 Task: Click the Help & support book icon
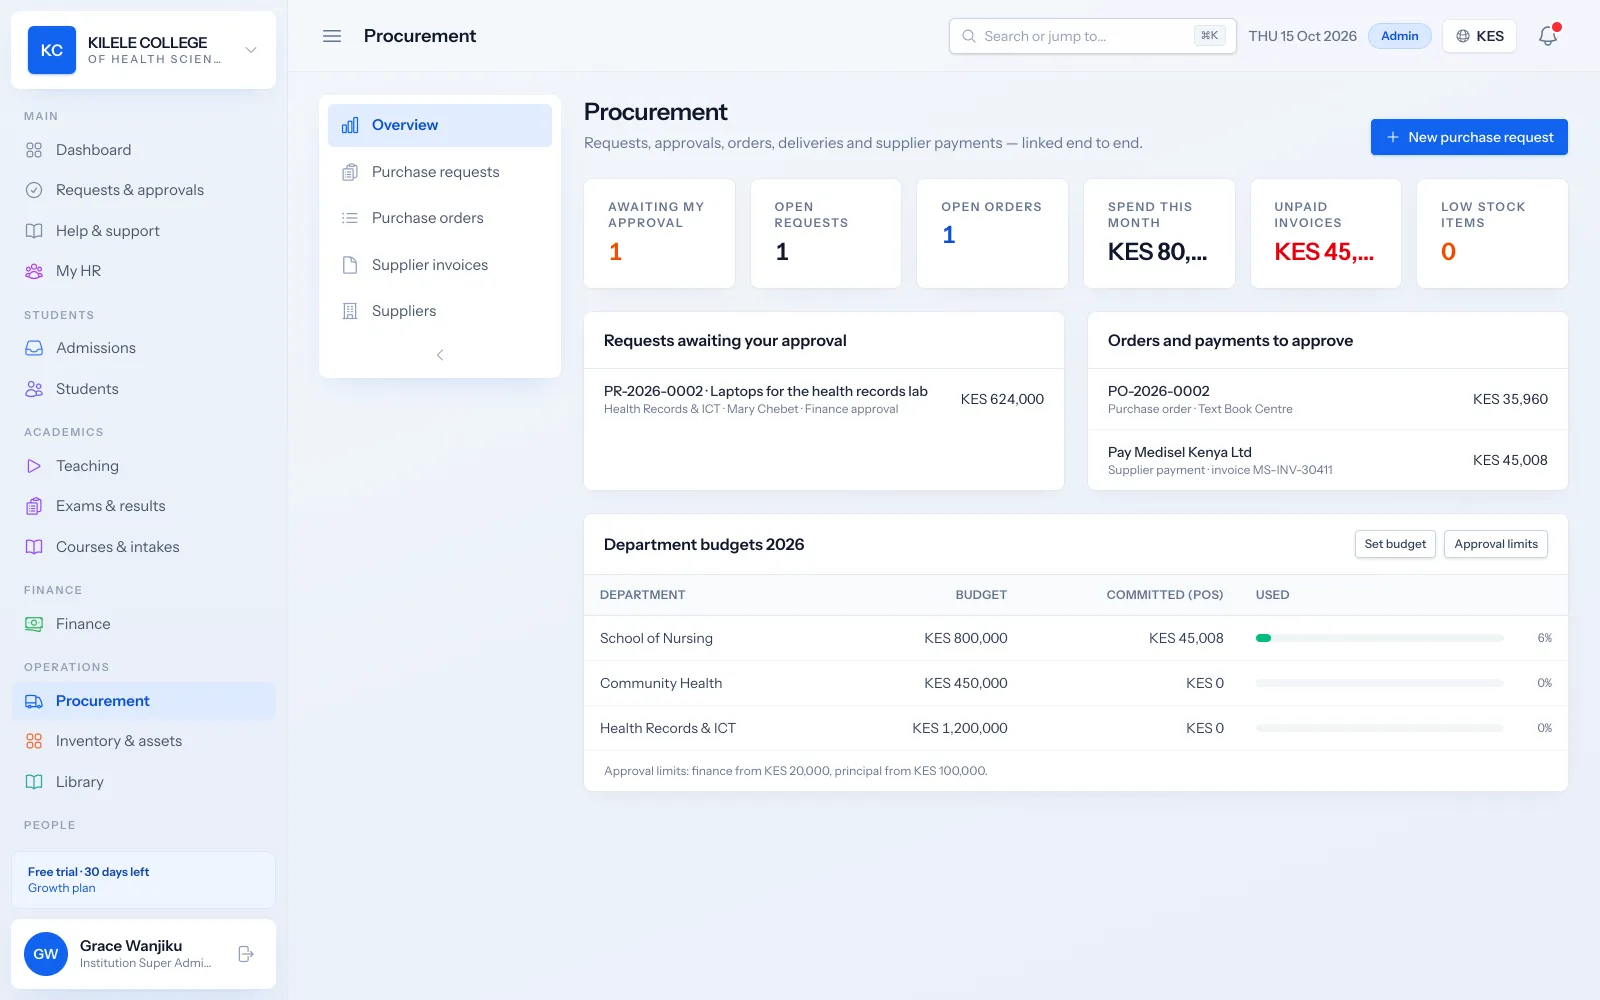point(34,231)
